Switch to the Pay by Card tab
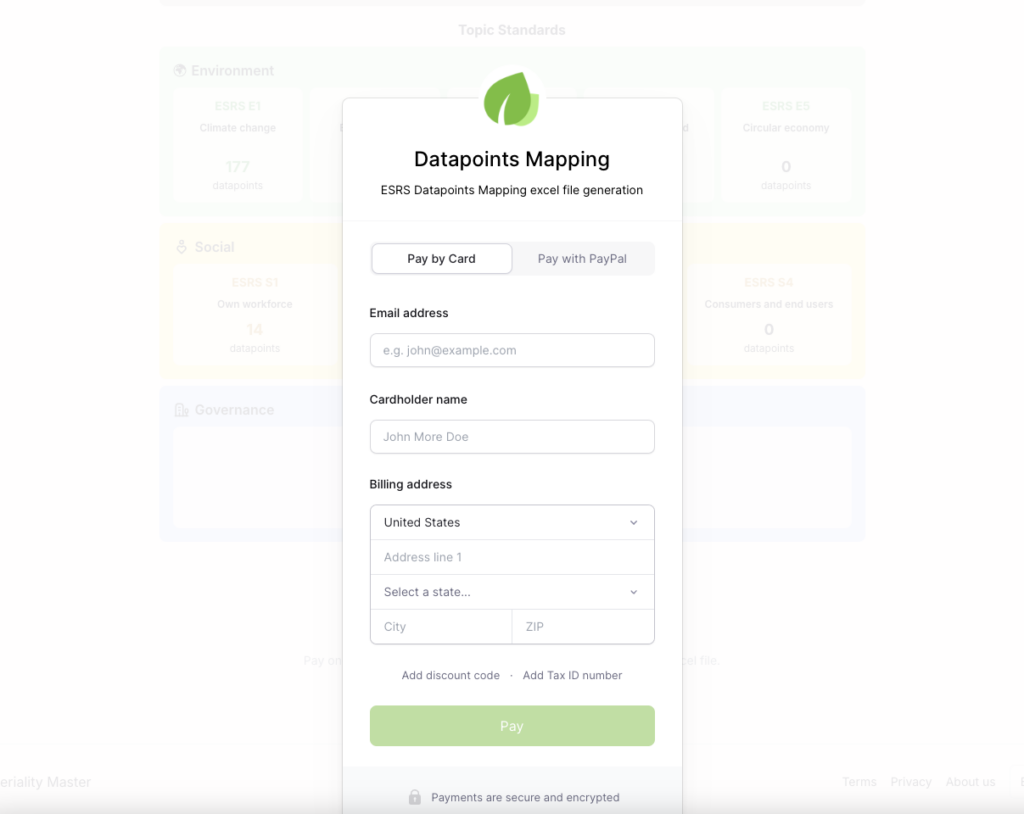Image resolution: width=1024 pixels, height=814 pixels. pos(441,258)
